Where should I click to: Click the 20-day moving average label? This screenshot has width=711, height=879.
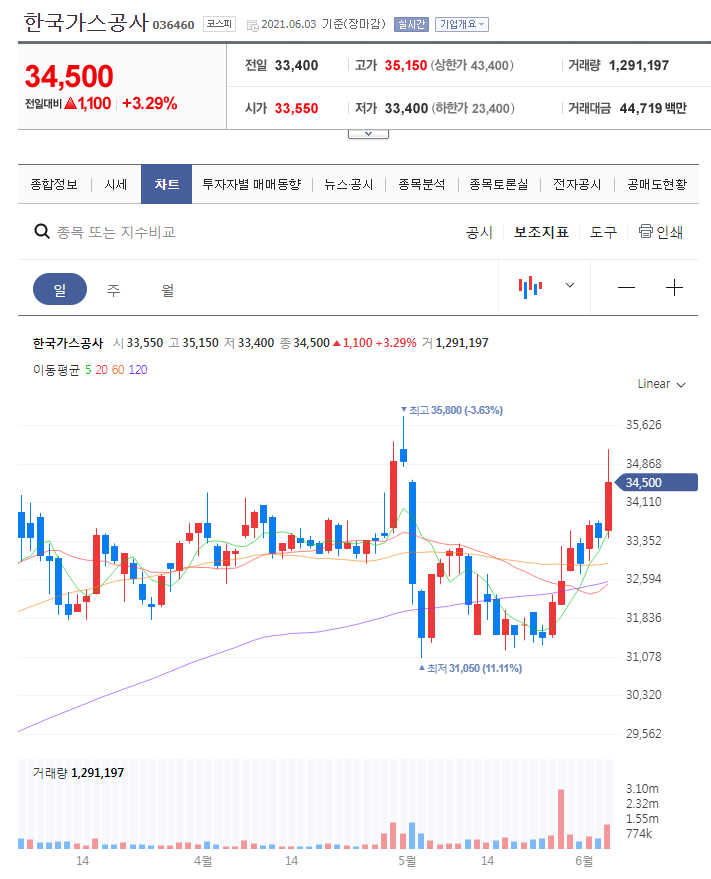pyautogui.click(x=101, y=370)
